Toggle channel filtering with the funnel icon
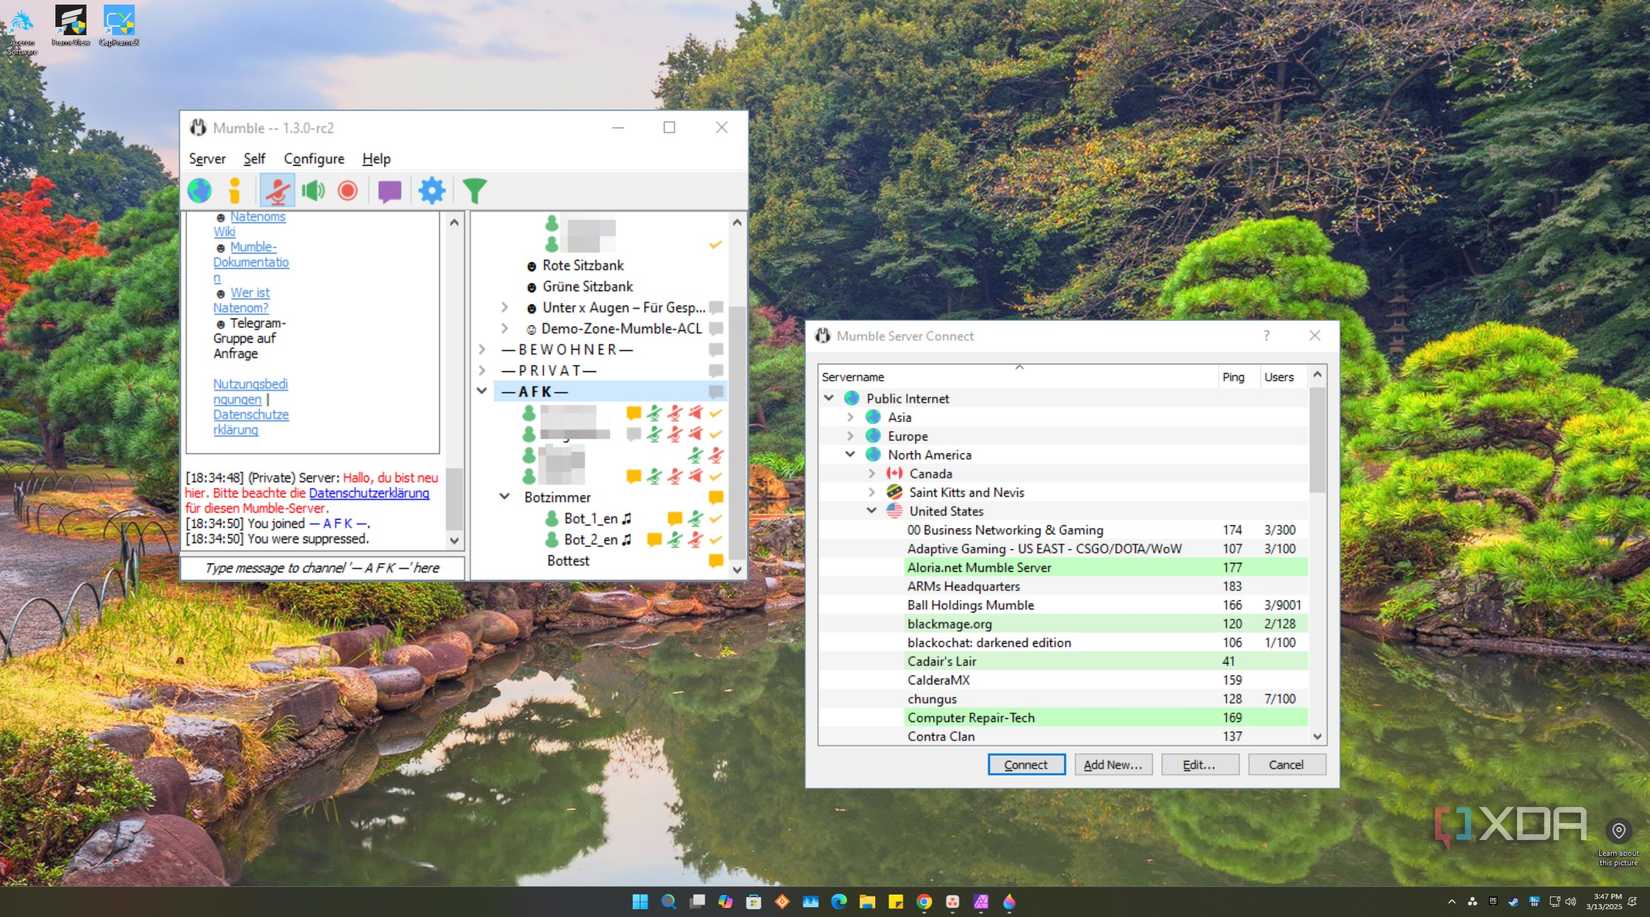Screen dimensions: 1650x917 [473, 190]
